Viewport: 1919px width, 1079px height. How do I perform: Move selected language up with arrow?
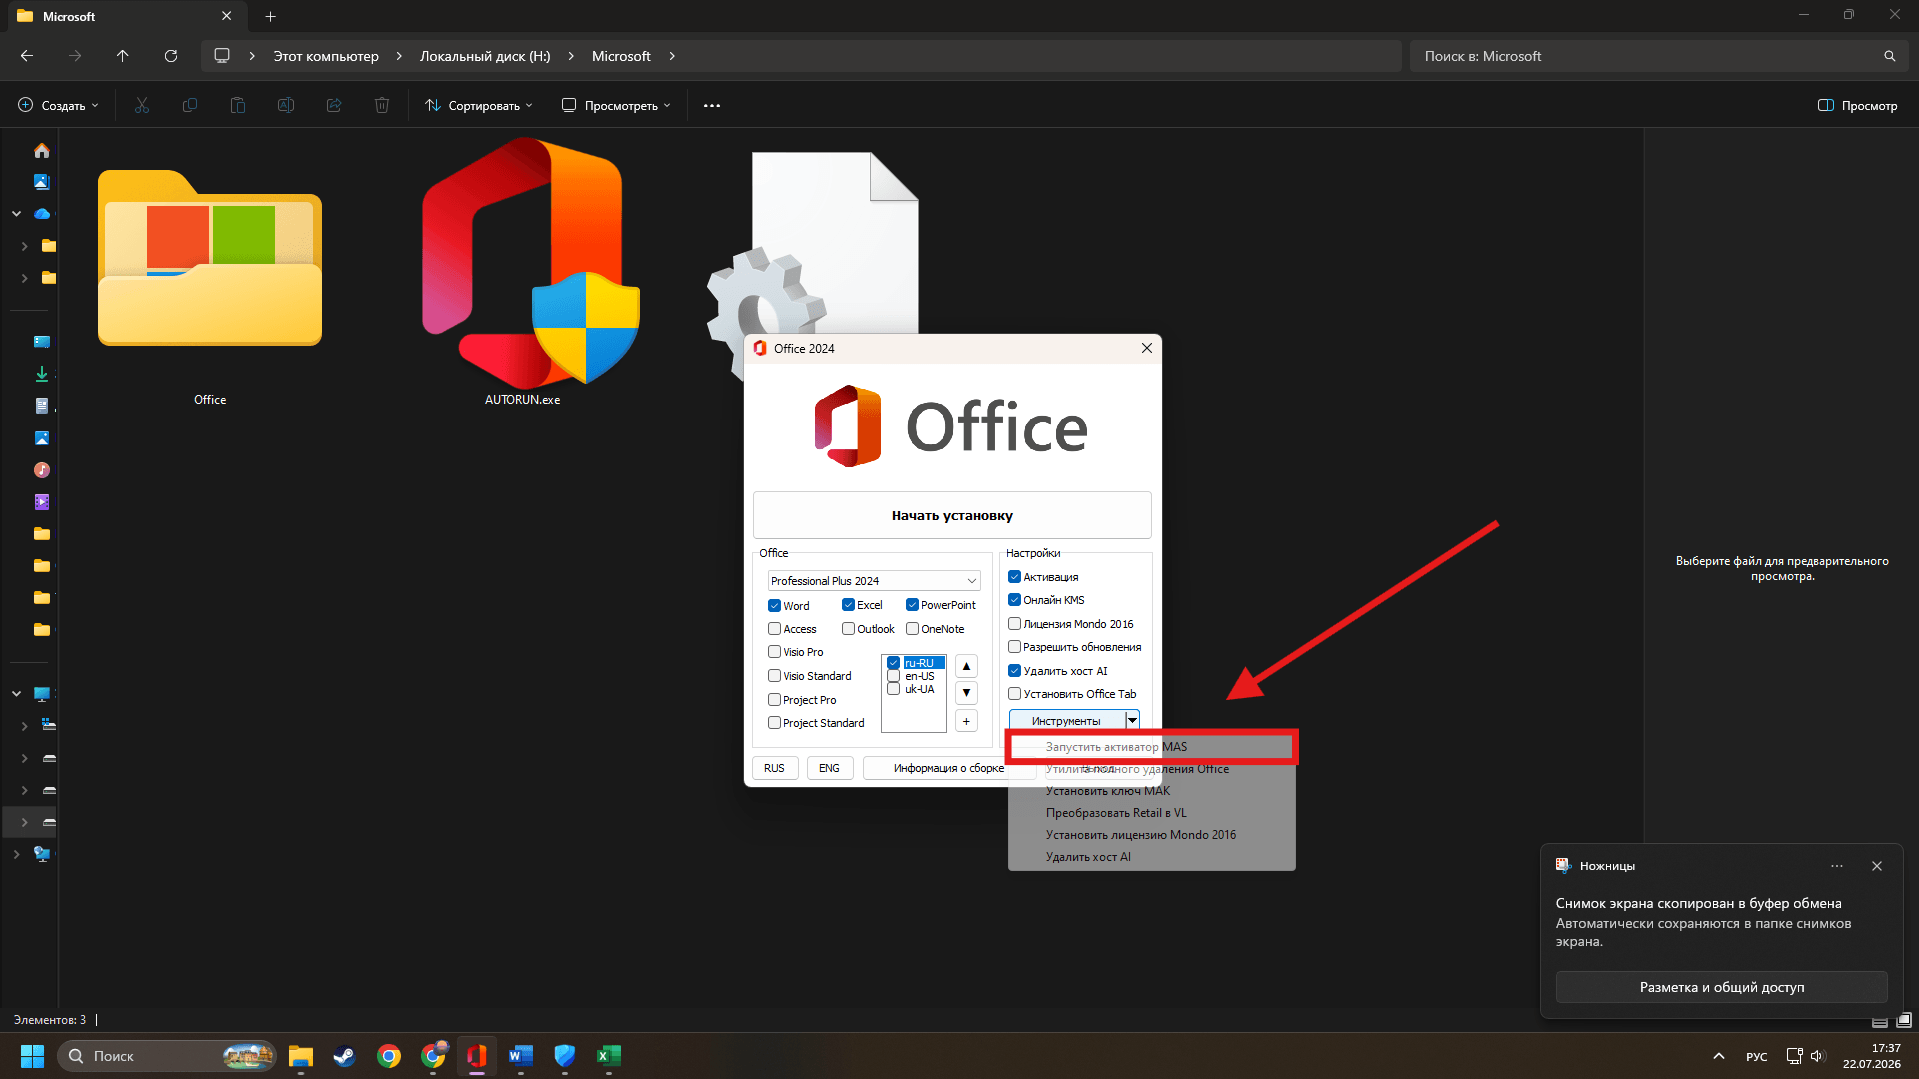pyautogui.click(x=966, y=666)
